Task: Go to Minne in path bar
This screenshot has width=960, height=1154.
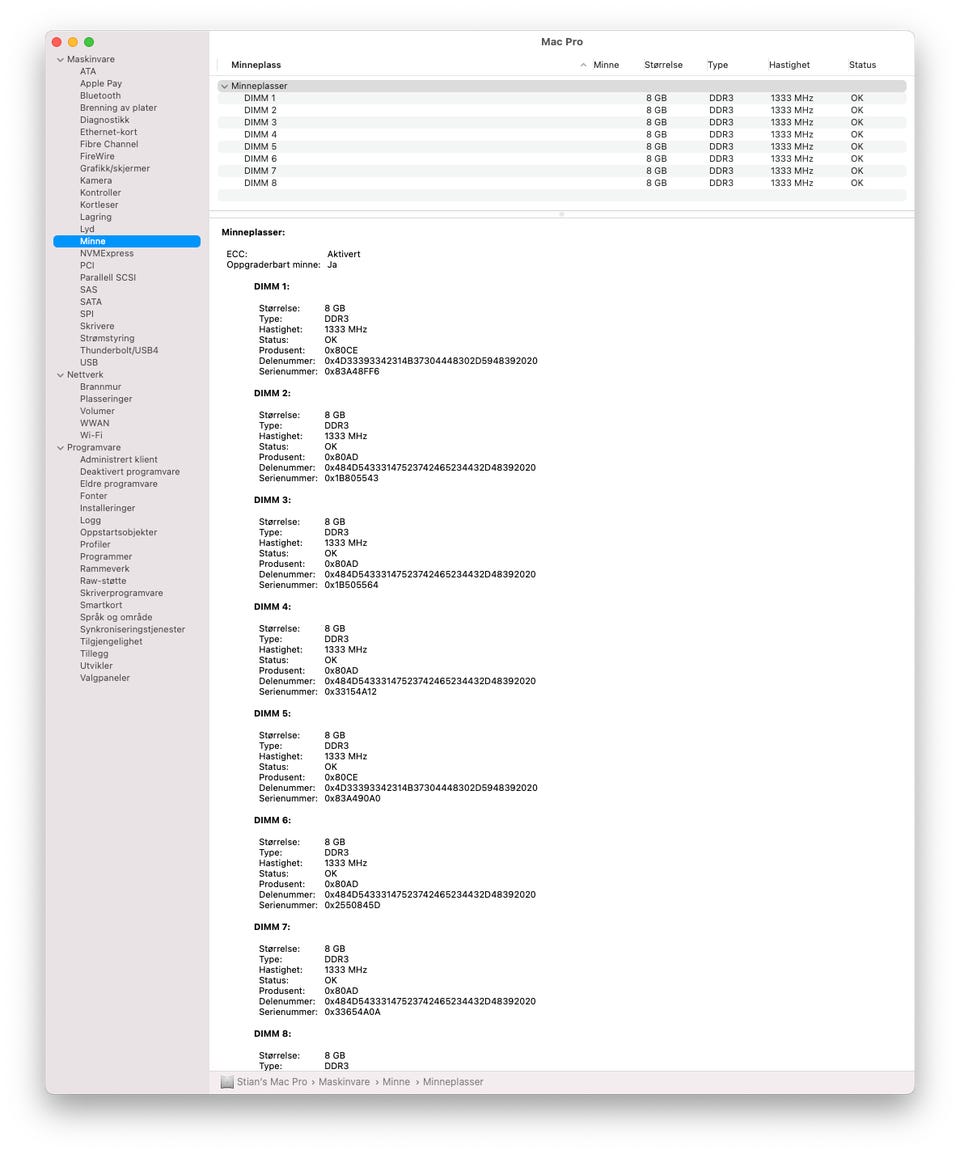Action: 396,1082
